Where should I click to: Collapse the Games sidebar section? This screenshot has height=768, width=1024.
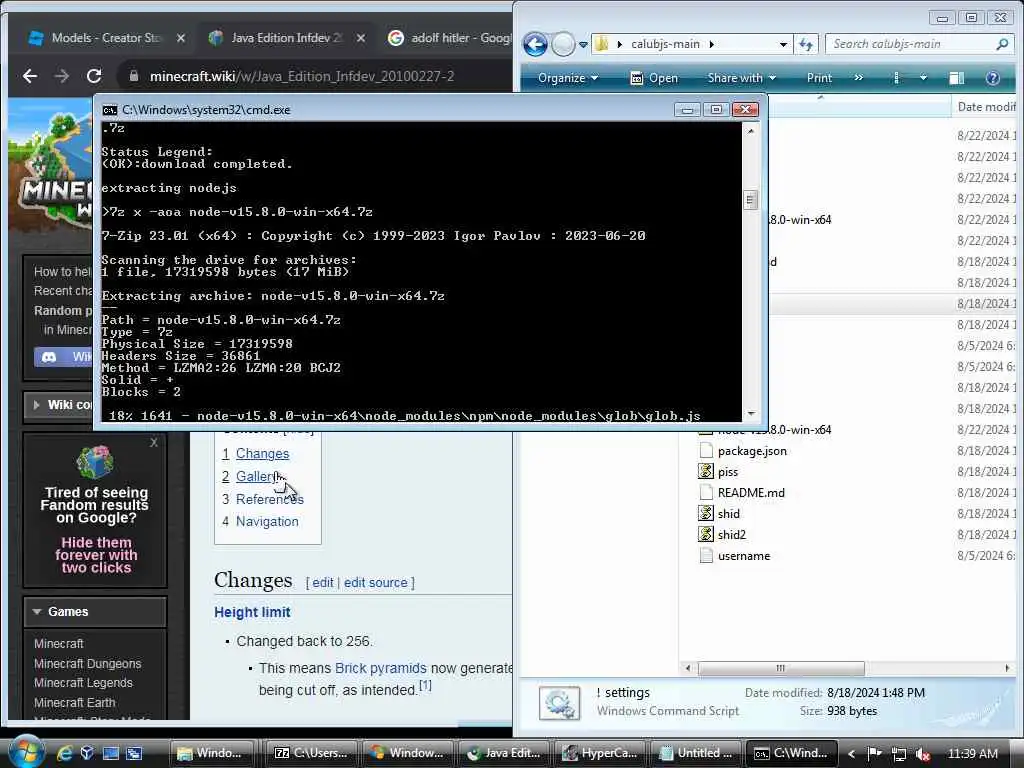point(95,612)
